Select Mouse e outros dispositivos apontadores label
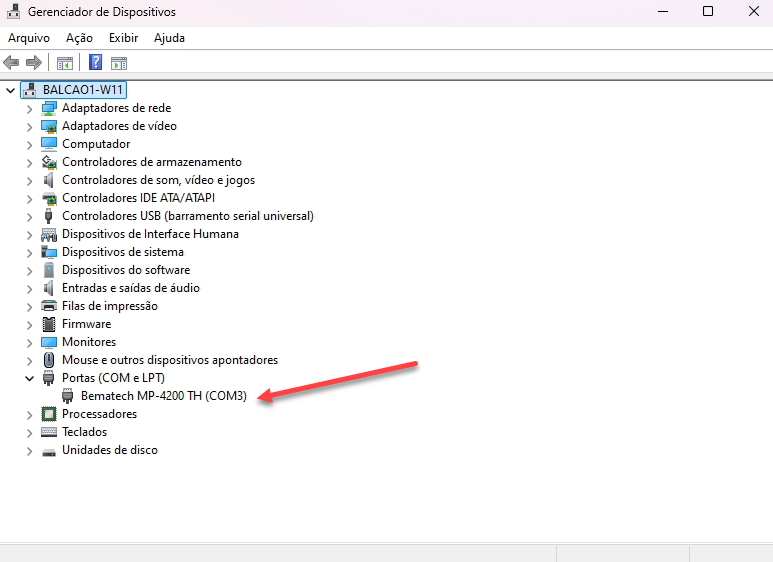Screen dimensions: 773x562 [170, 360]
